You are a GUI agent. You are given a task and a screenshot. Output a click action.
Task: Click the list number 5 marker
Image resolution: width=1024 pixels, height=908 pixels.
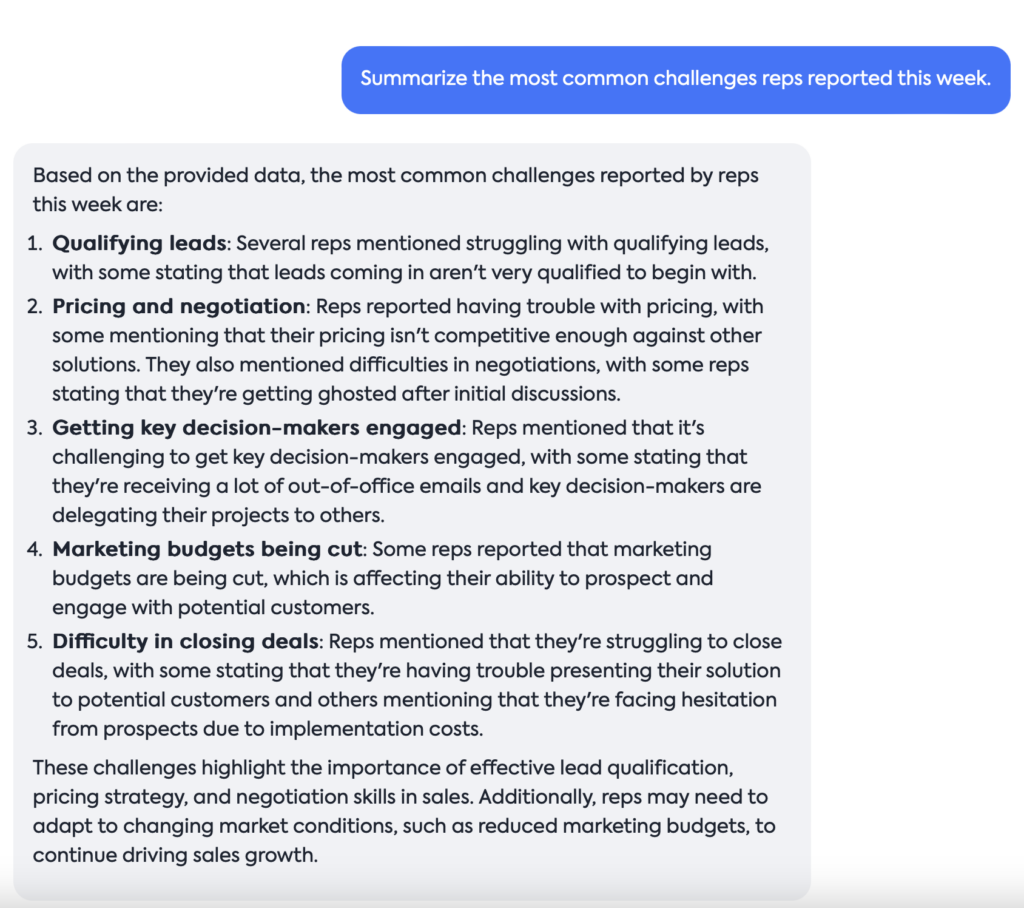pos(35,642)
